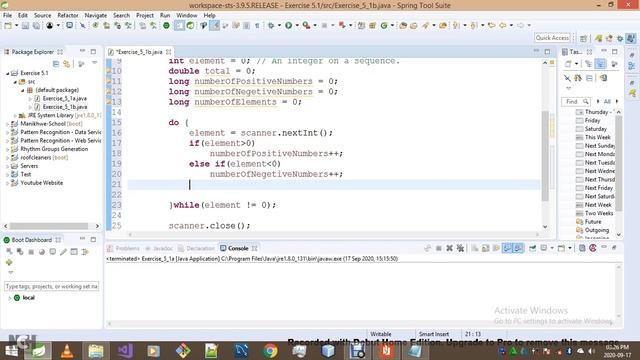Click the Debug bug icon in the toolbar
The height and width of the screenshot is (360, 640).
pyautogui.click(x=271, y=26)
